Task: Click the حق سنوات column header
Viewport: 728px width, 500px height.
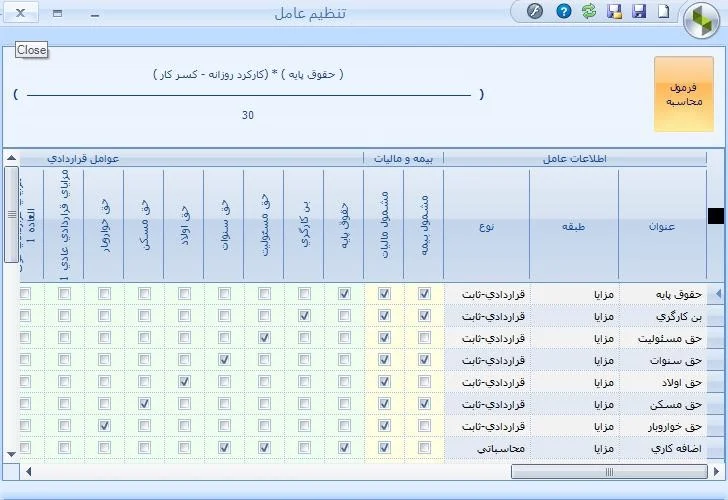Action: pos(224,224)
